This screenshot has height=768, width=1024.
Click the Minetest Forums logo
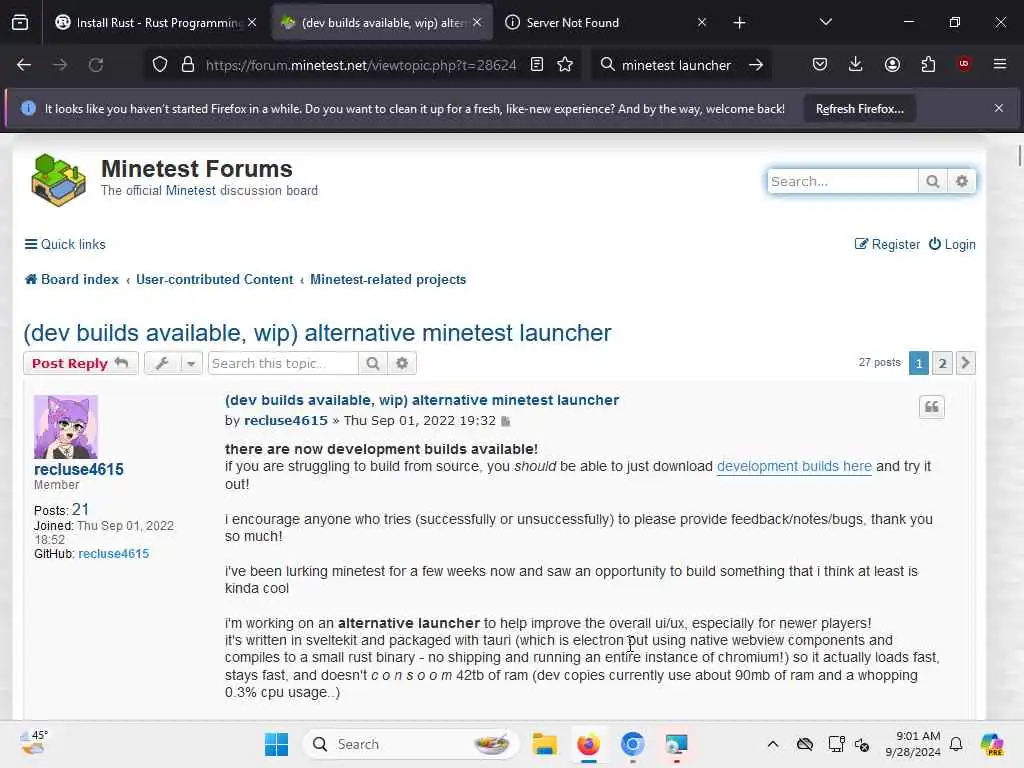click(58, 180)
